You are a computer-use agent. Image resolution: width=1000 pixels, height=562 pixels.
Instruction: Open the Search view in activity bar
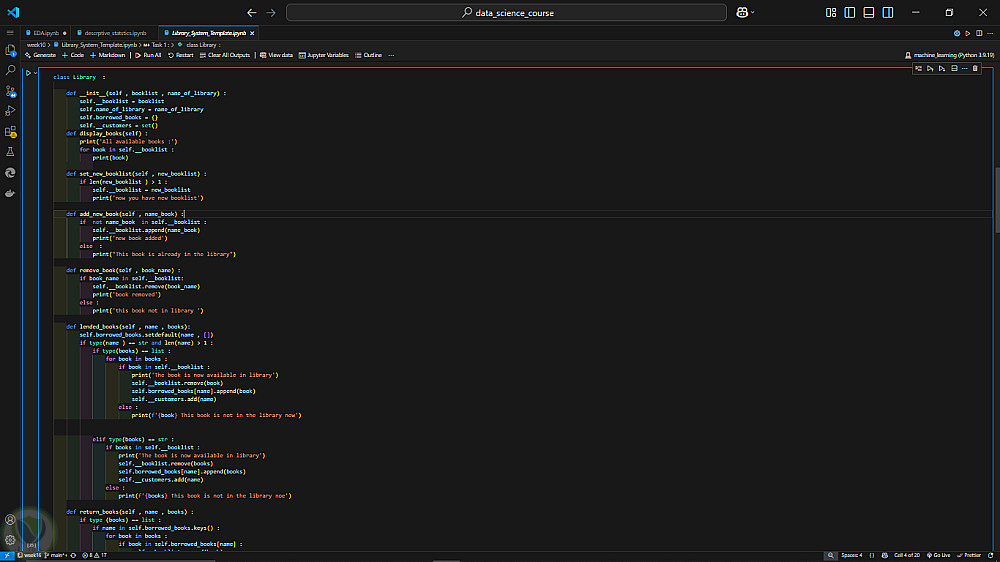pos(10,70)
